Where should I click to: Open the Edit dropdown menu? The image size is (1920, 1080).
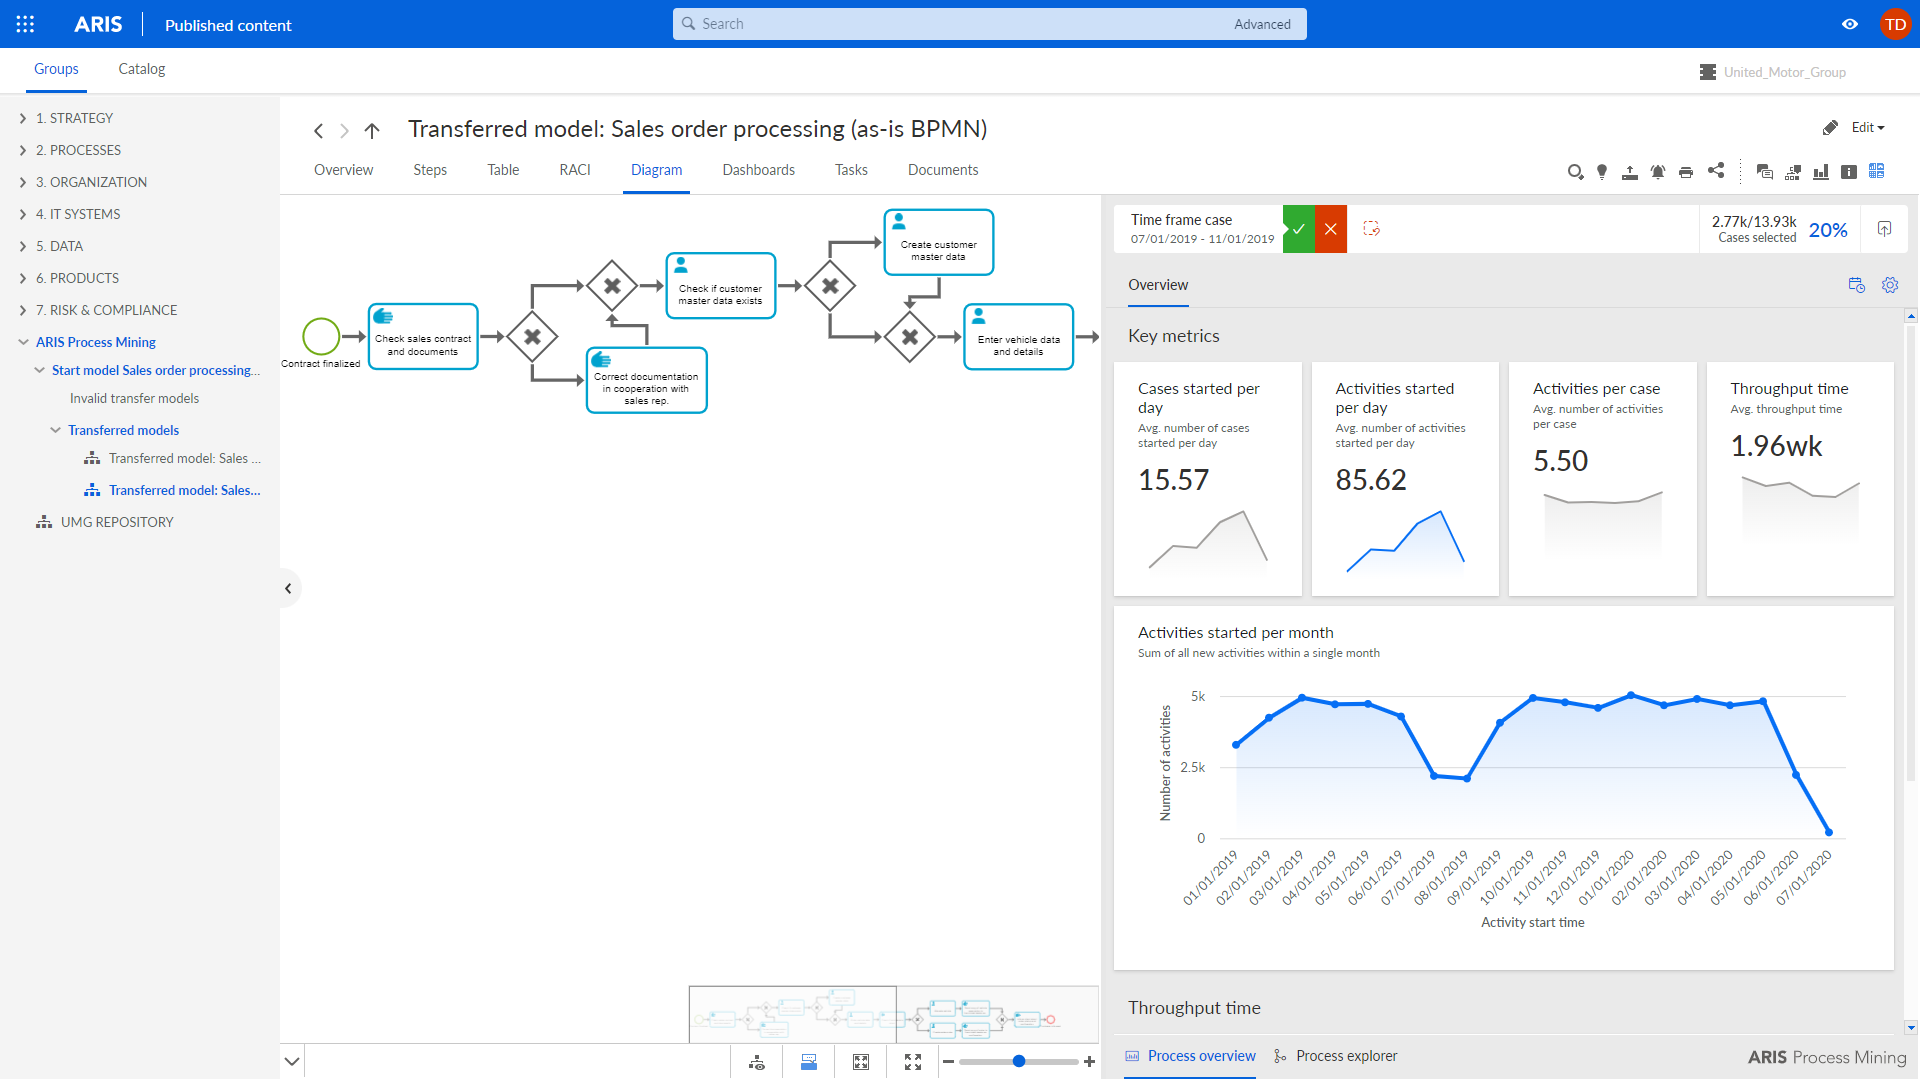coord(1867,127)
